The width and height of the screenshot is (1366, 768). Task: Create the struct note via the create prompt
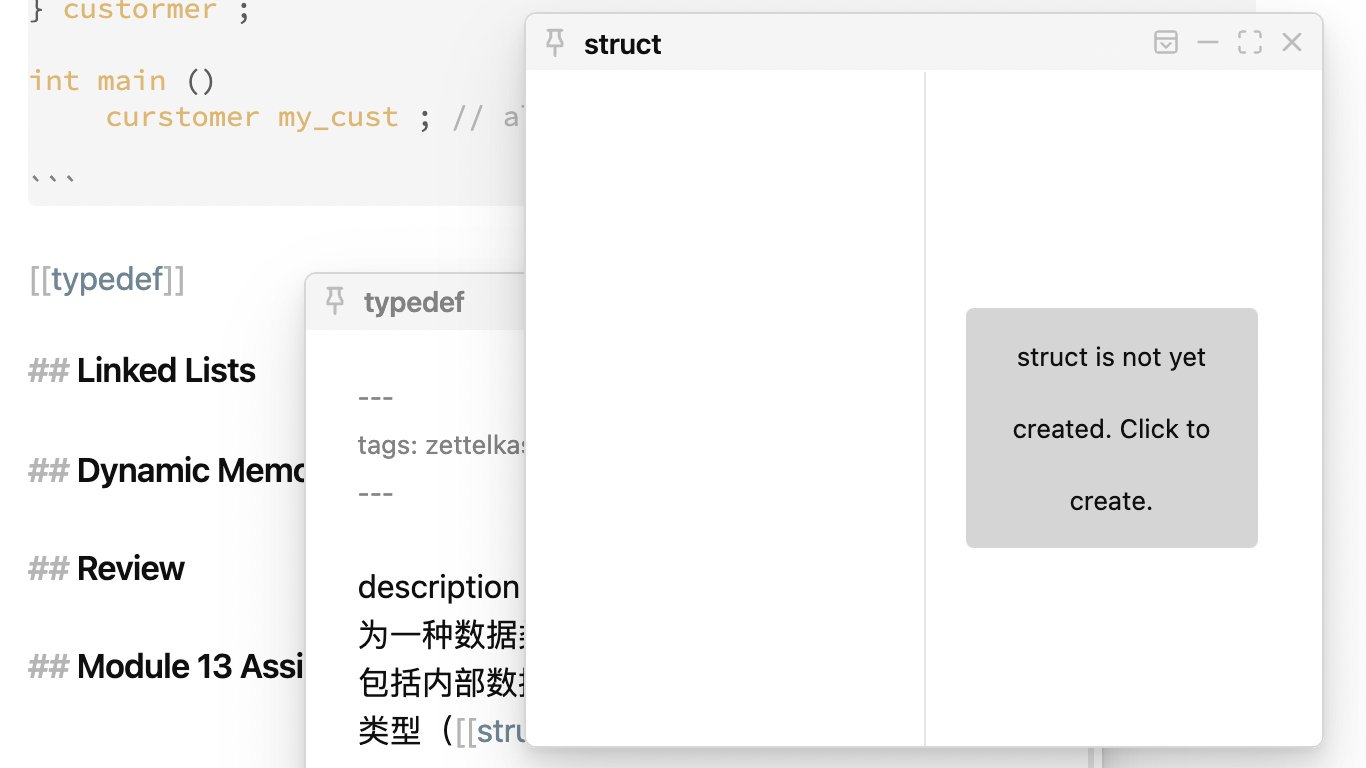pyautogui.click(x=1111, y=428)
